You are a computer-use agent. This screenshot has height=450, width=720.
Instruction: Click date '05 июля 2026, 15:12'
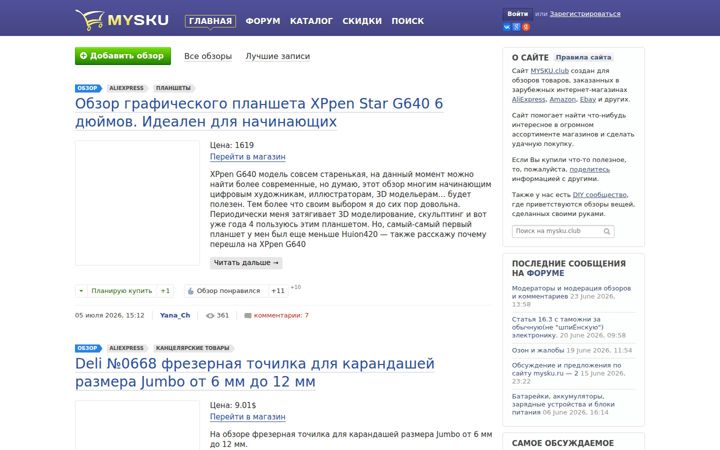[110, 315]
